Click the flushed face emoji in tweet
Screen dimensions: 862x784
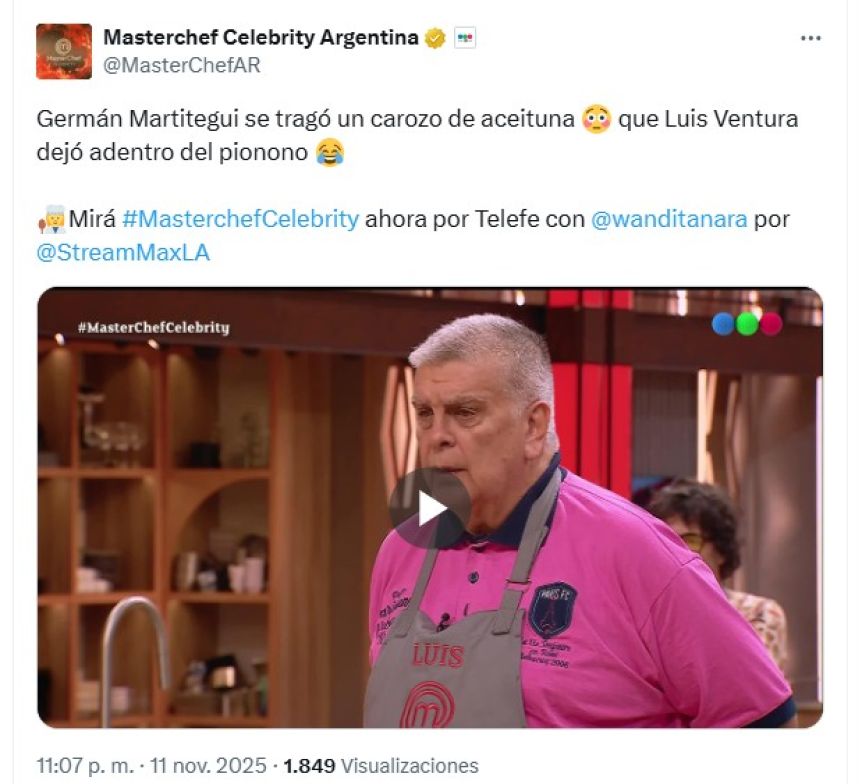(596, 119)
